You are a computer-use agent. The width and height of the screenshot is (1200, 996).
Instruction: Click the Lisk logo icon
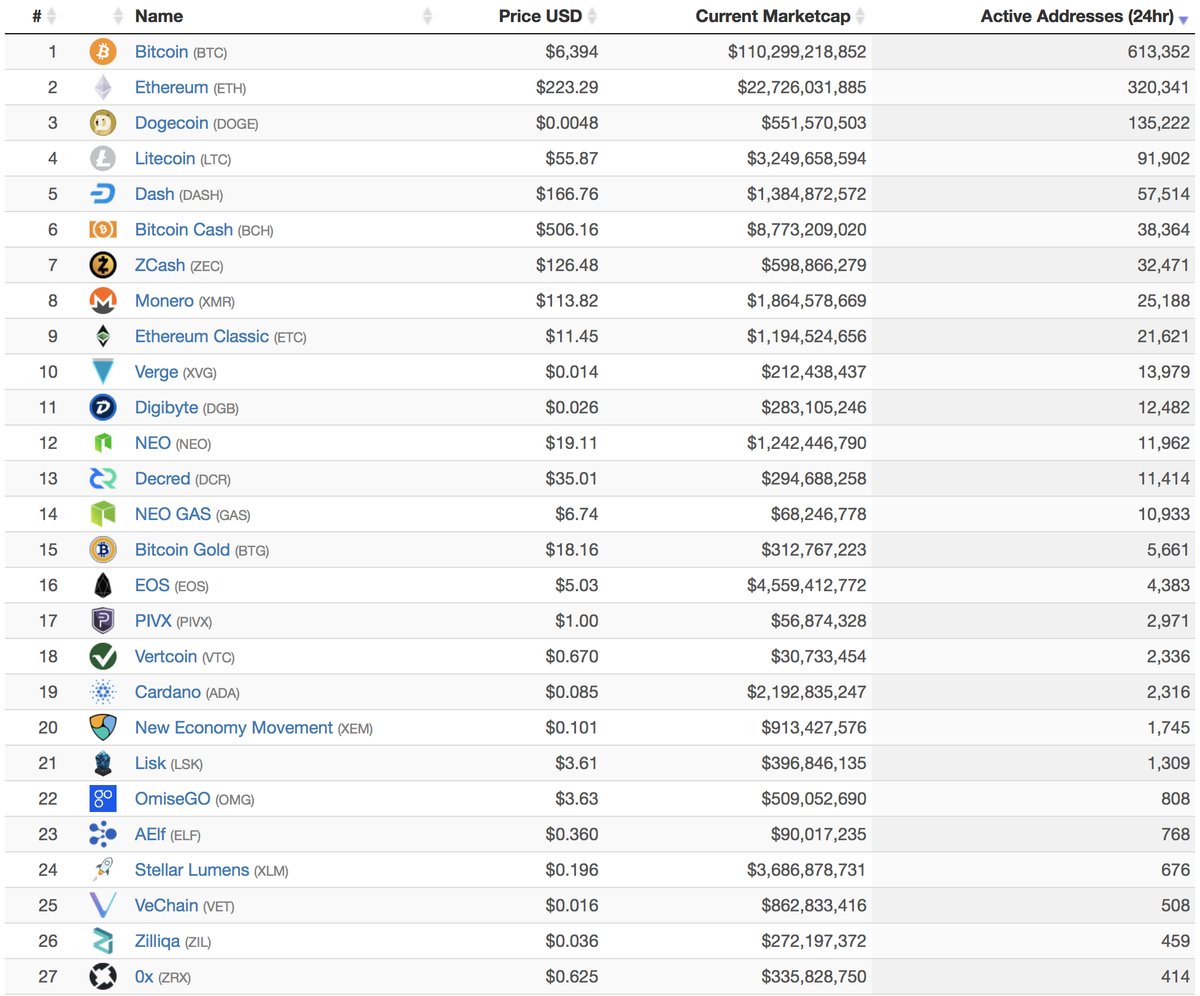pyautogui.click(x=103, y=764)
